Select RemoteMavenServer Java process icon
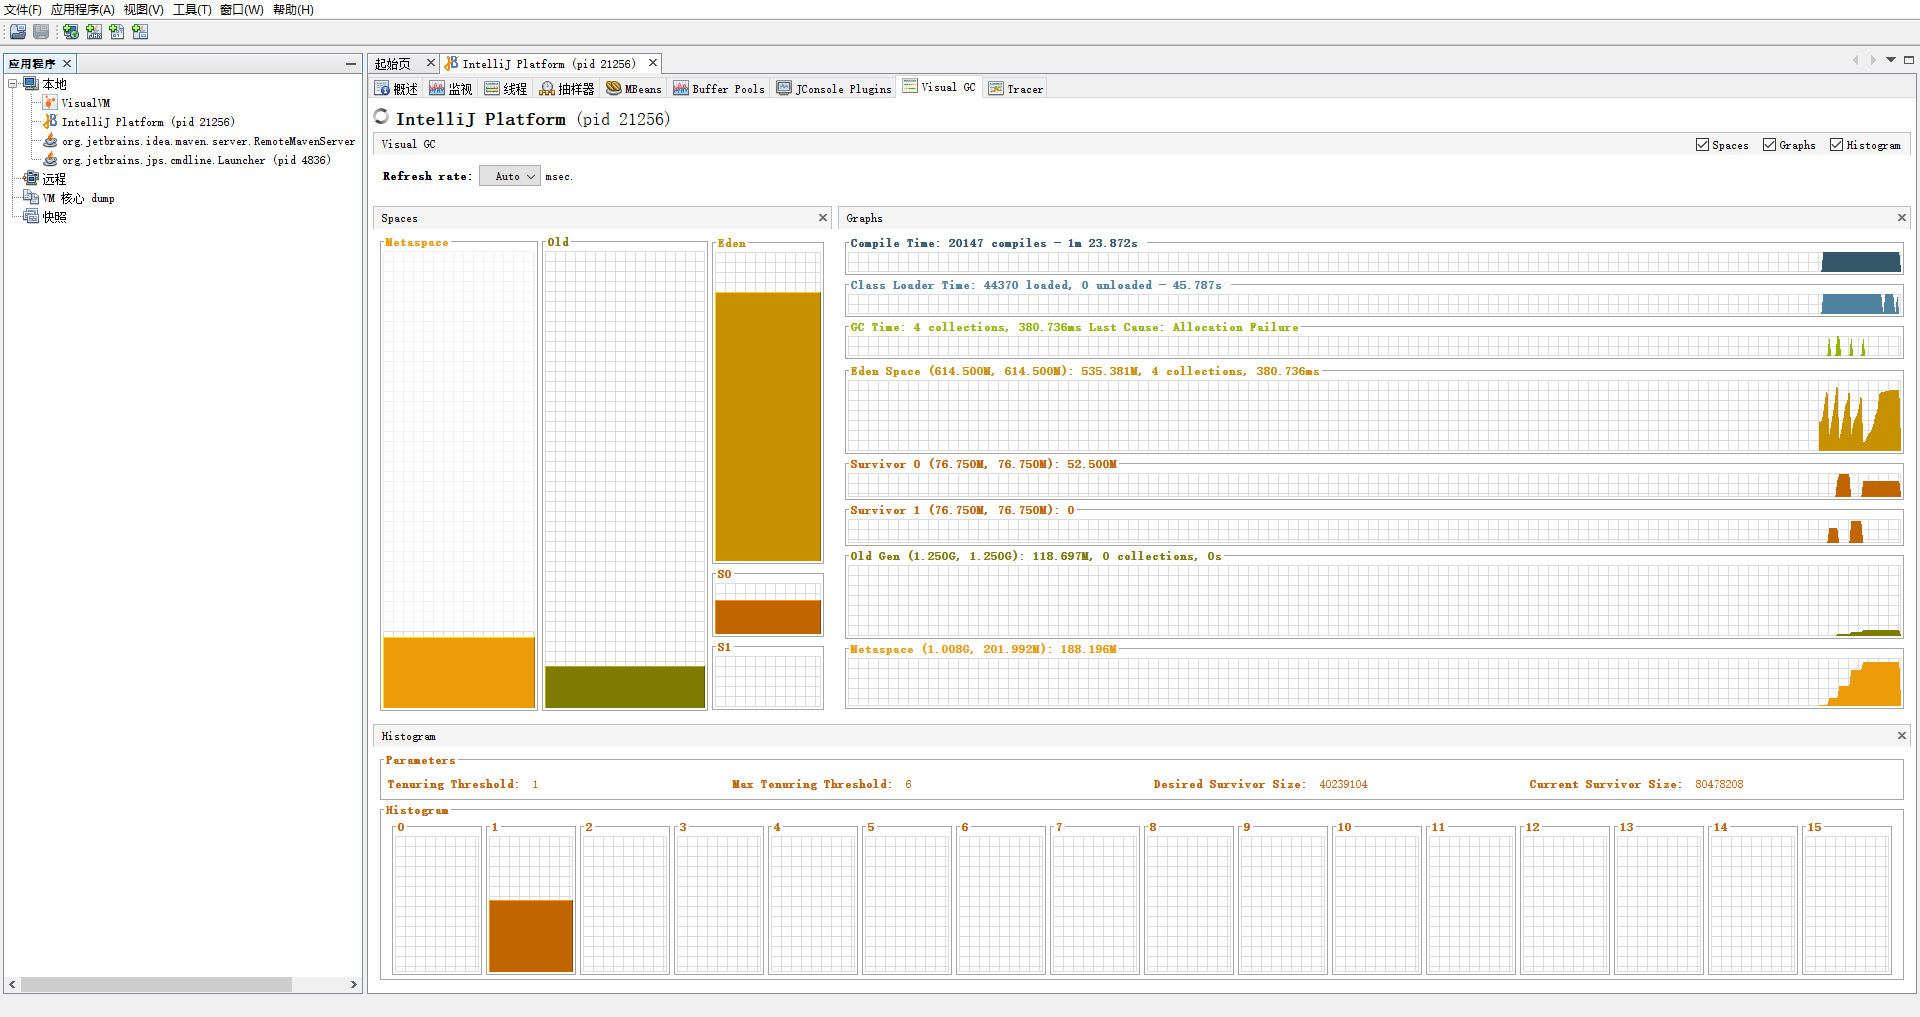The height and width of the screenshot is (1017, 1920). coord(50,141)
